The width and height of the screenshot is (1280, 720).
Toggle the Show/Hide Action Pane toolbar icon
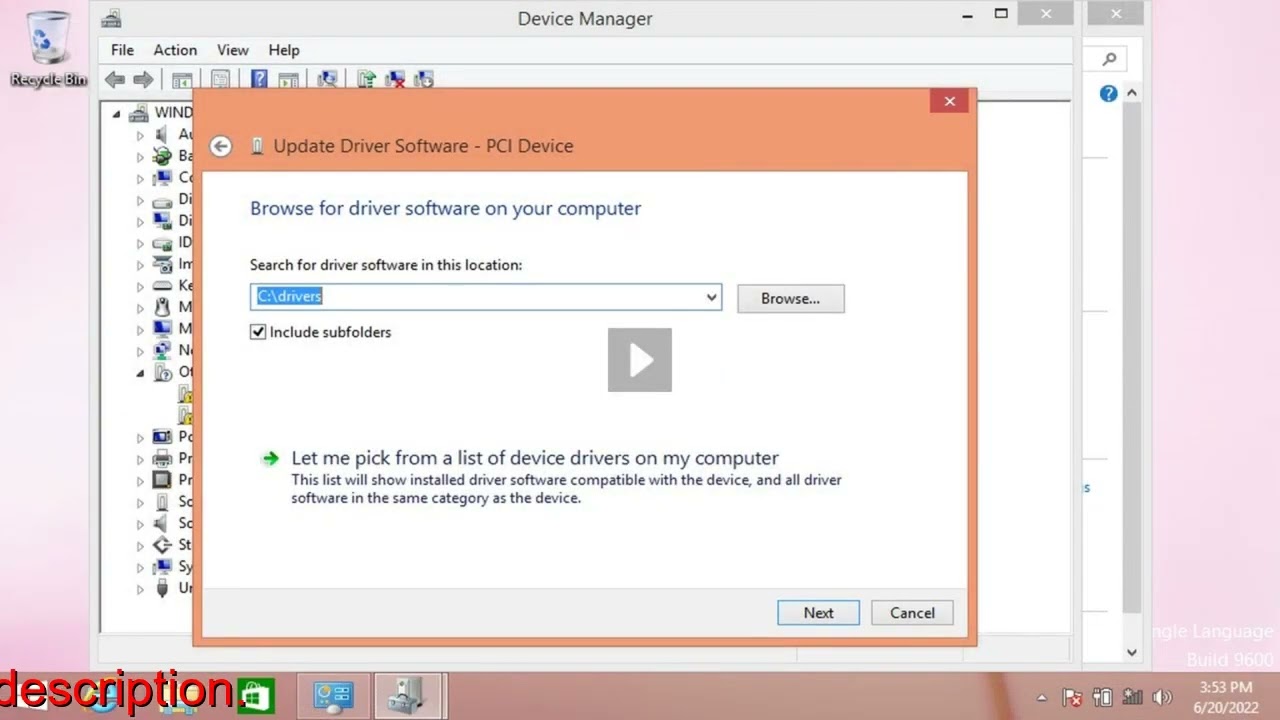[x=289, y=80]
